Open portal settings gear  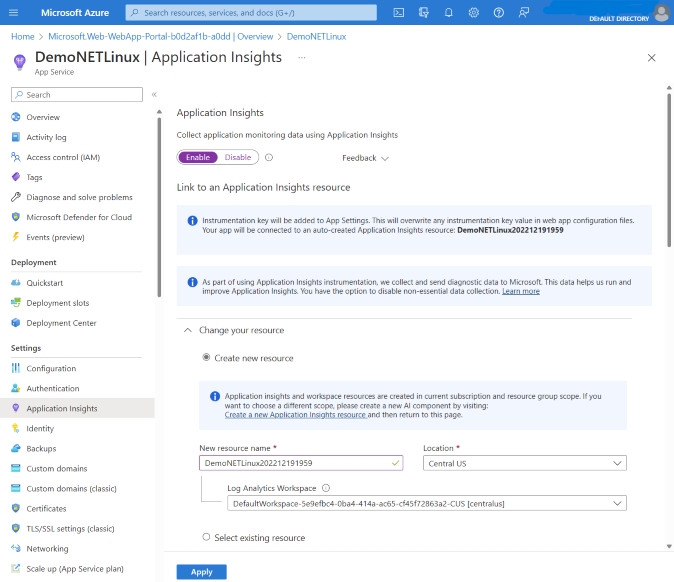coord(474,12)
